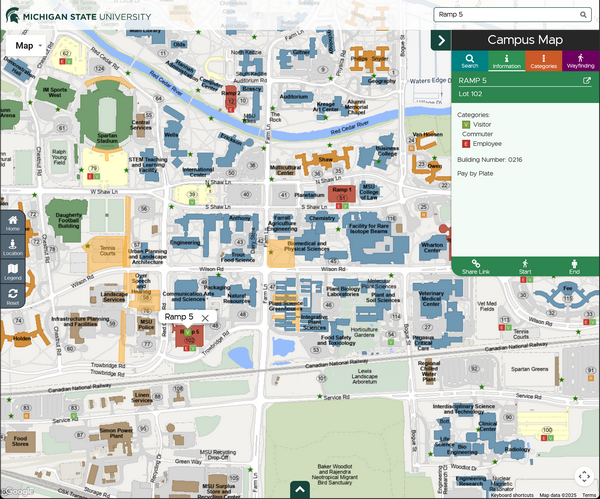Click Lot 40 number marker
The height and width of the screenshot is (499, 600).
pyautogui.click(x=246, y=194)
